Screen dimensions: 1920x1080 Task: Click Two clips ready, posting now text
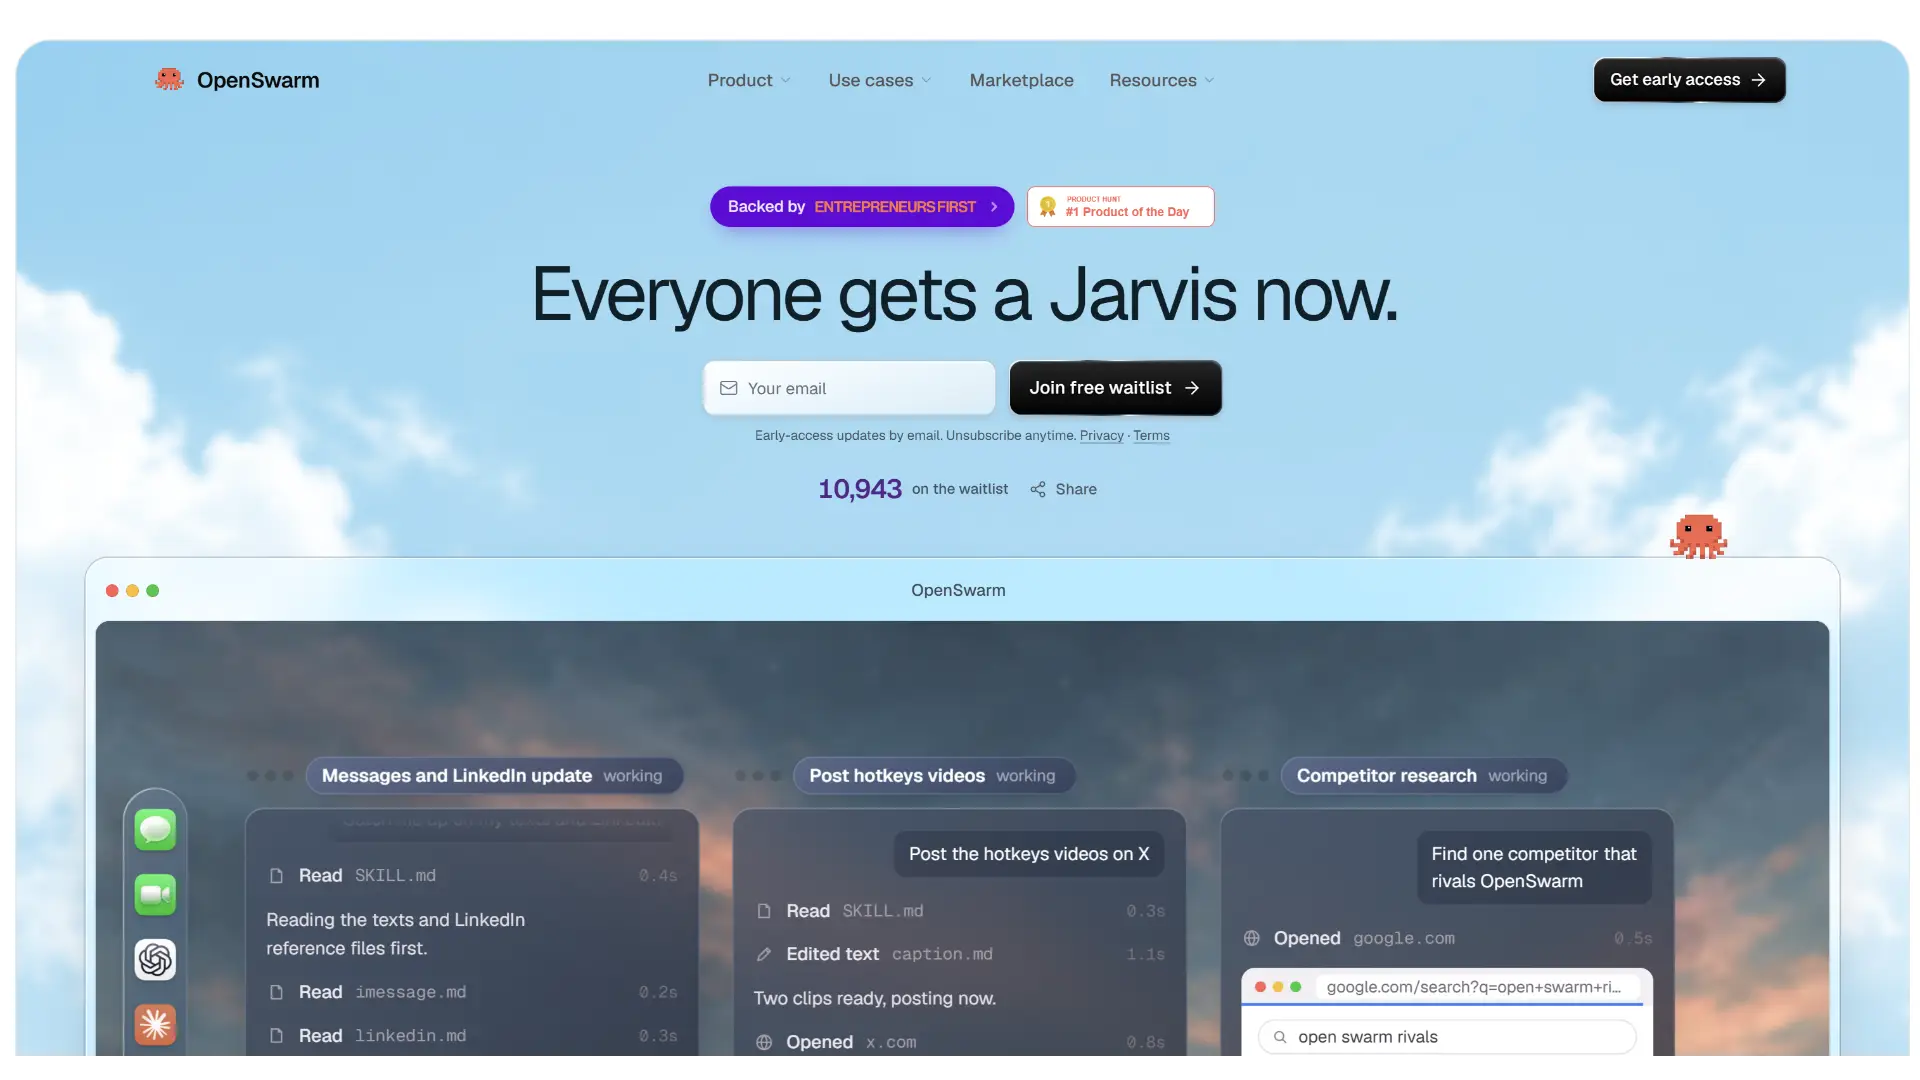point(874,998)
